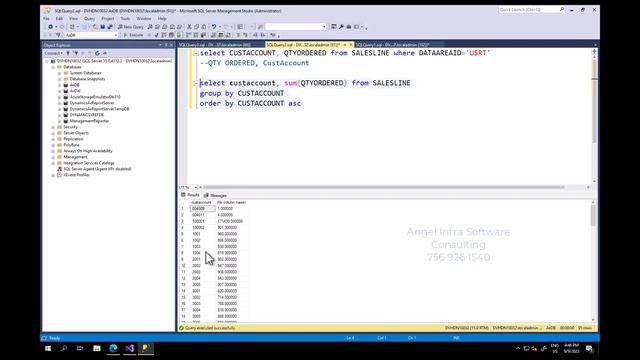Open Microsoft Edge from the taskbar
Viewport: 640px width, 360px height.
tap(113, 348)
